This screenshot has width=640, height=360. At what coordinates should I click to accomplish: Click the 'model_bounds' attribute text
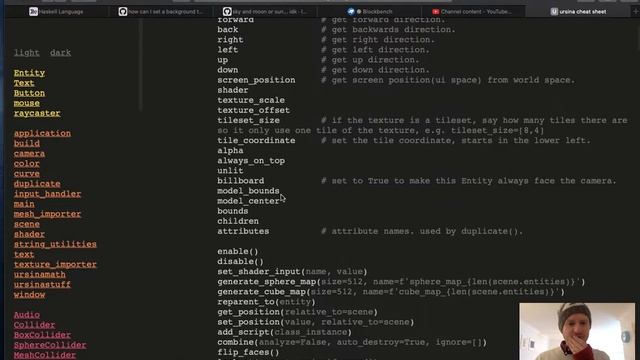[x=248, y=191]
